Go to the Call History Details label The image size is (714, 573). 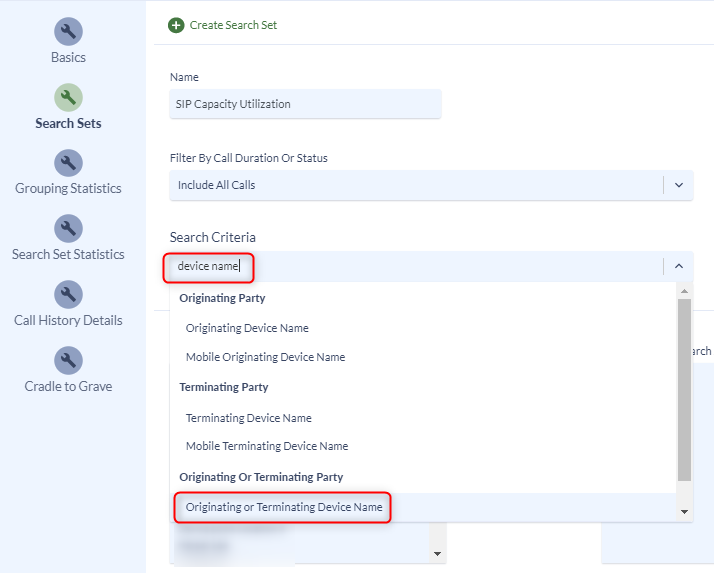(x=68, y=320)
